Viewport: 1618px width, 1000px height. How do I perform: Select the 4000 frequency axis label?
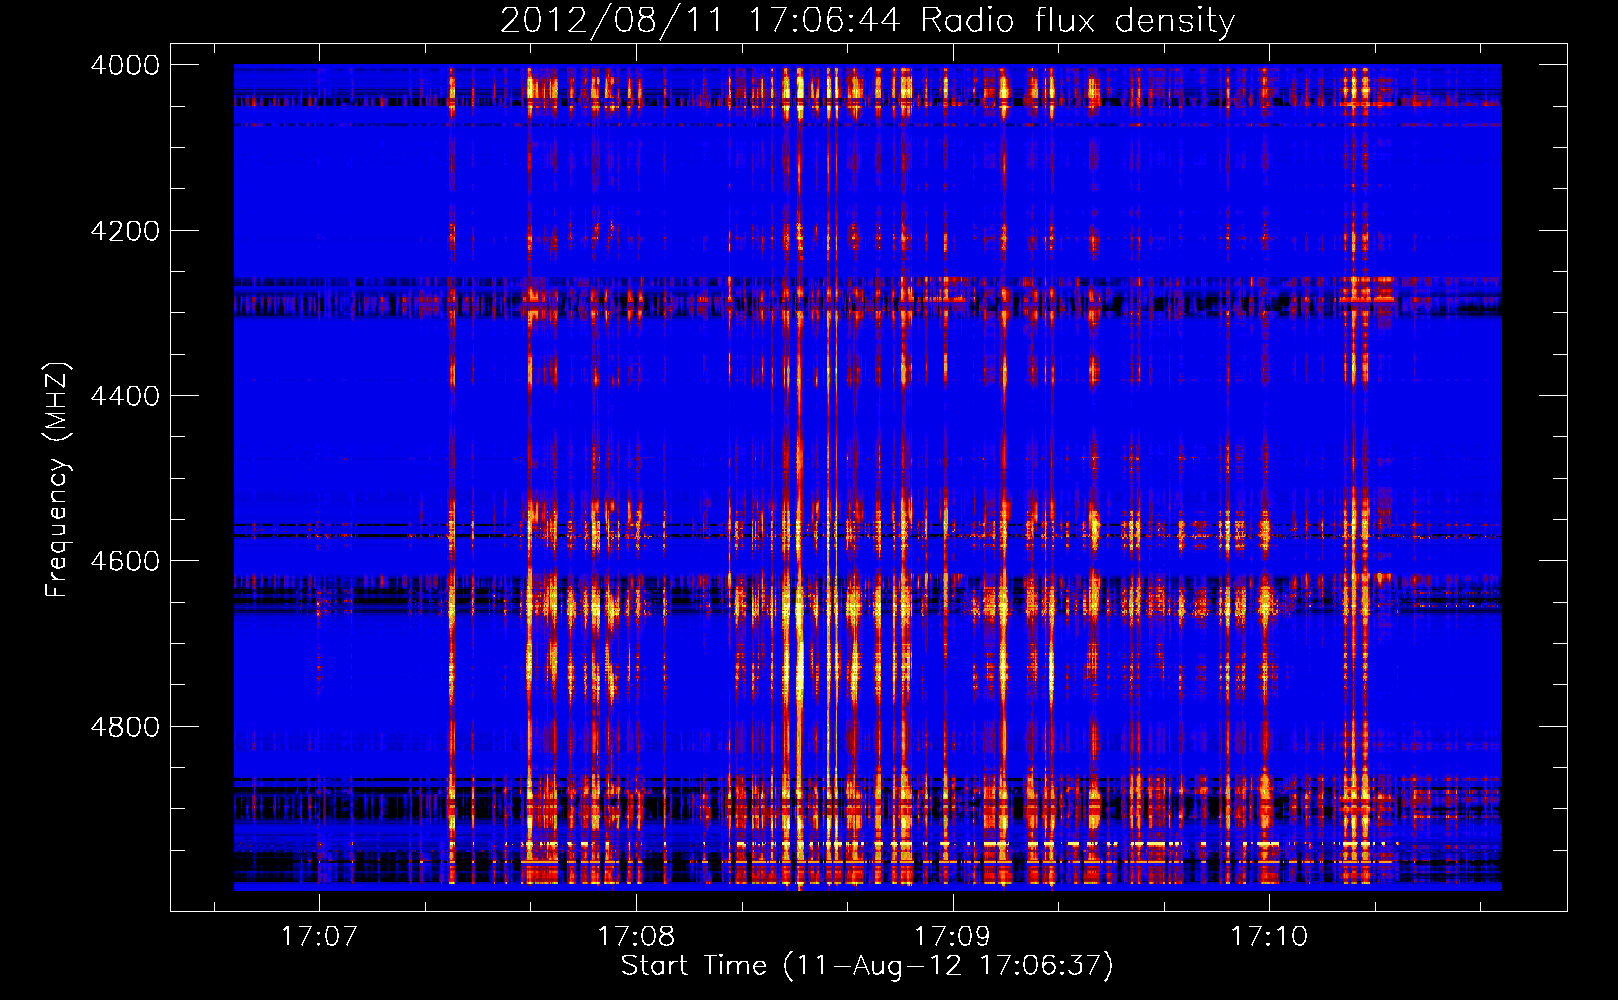pyautogui.click(x=125, y=65)
